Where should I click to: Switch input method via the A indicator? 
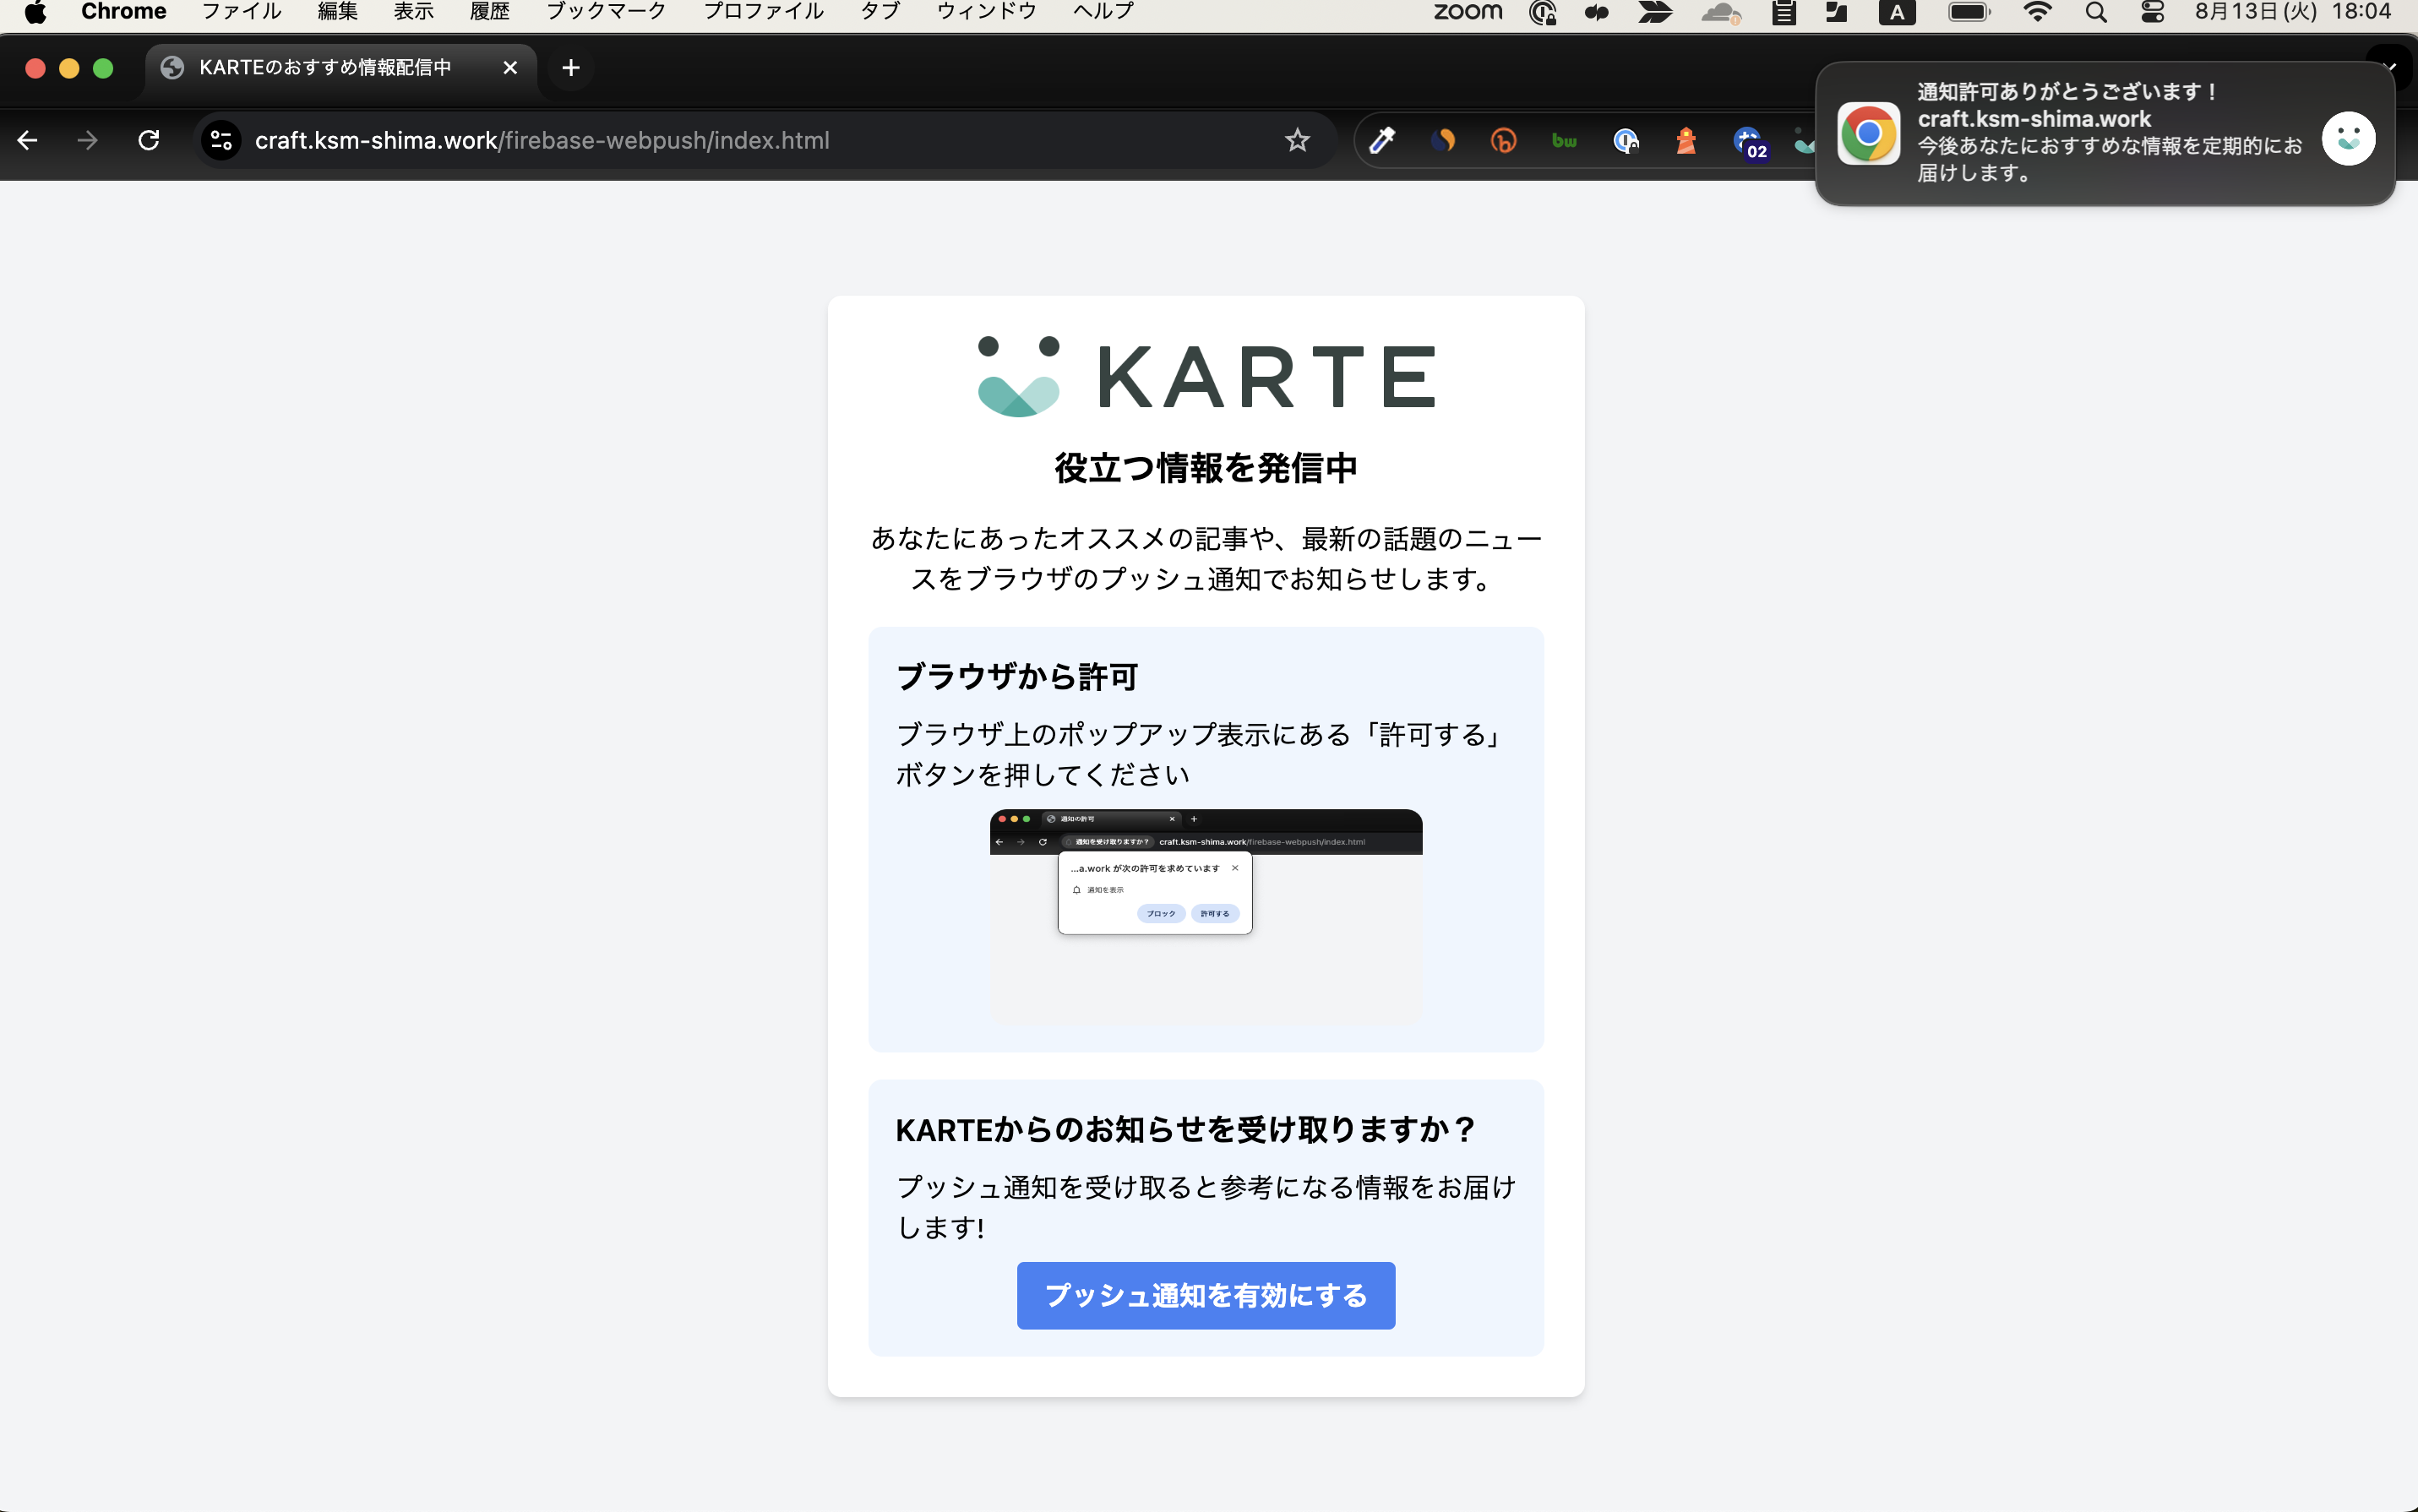pyautogui.click(x=1897, y=13)
